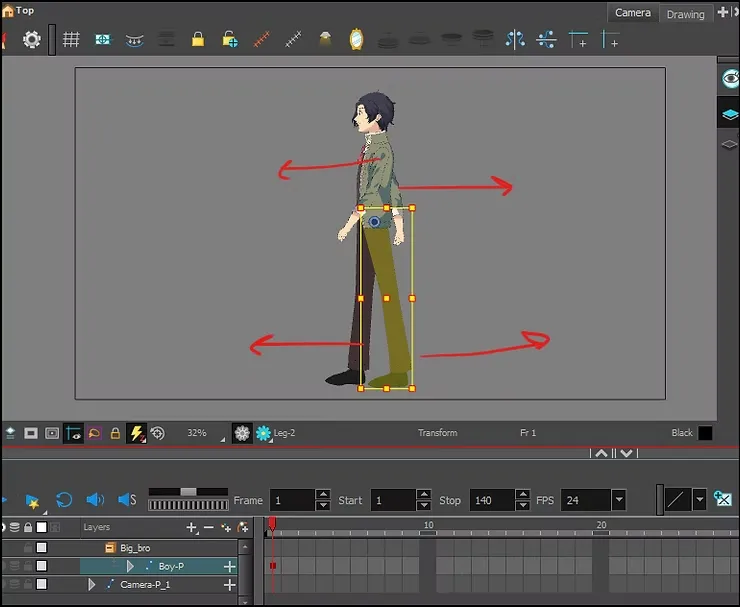Viewport: 740px width, 607px height.
Task: Click the gold mirror icon
Action: 356,39
